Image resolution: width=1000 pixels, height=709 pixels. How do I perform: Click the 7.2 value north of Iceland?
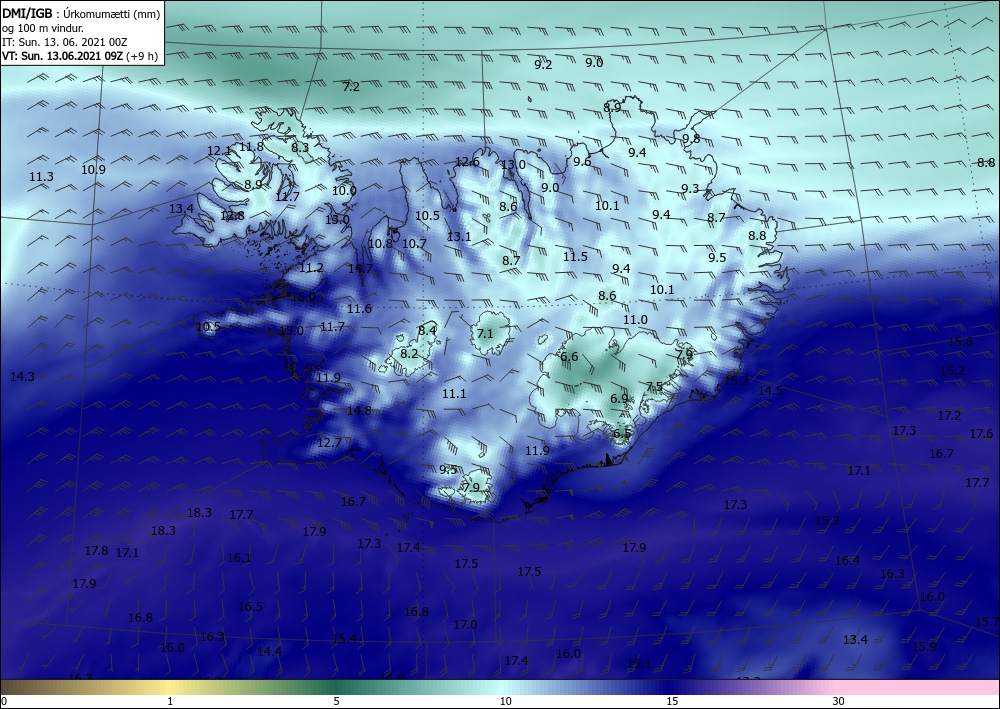pos(351,87)
